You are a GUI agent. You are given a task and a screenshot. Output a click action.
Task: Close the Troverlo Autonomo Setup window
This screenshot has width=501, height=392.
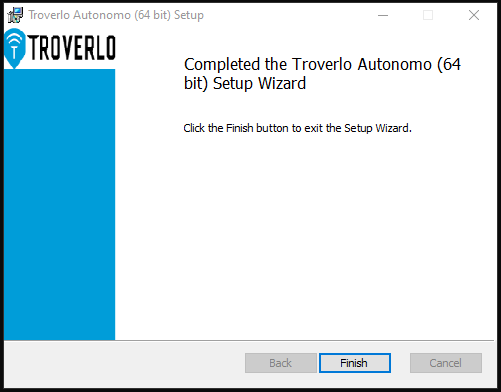(x=474, y=15)
